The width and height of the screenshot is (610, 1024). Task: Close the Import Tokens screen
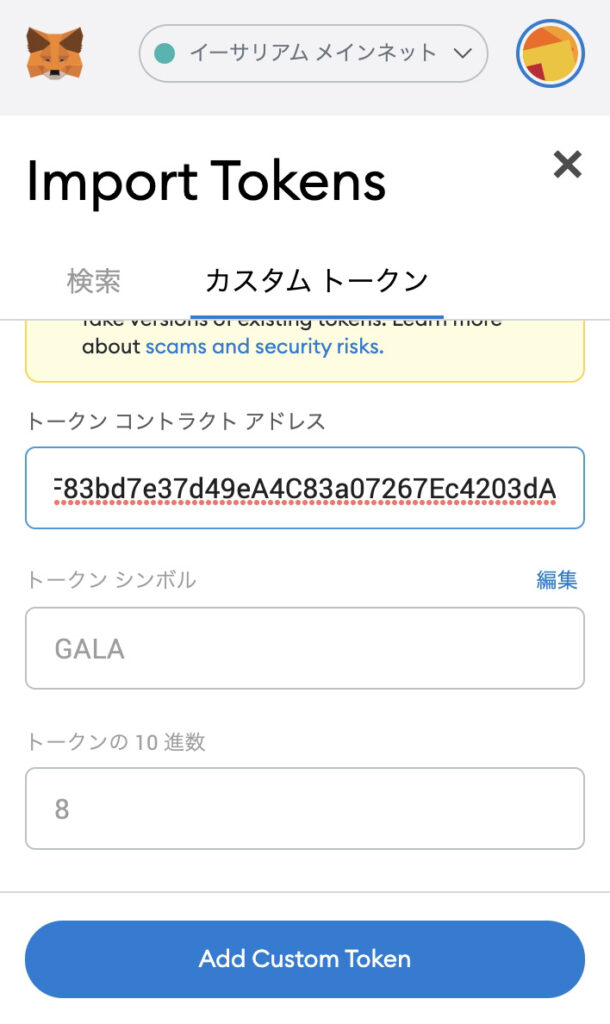tap(567, 164)
